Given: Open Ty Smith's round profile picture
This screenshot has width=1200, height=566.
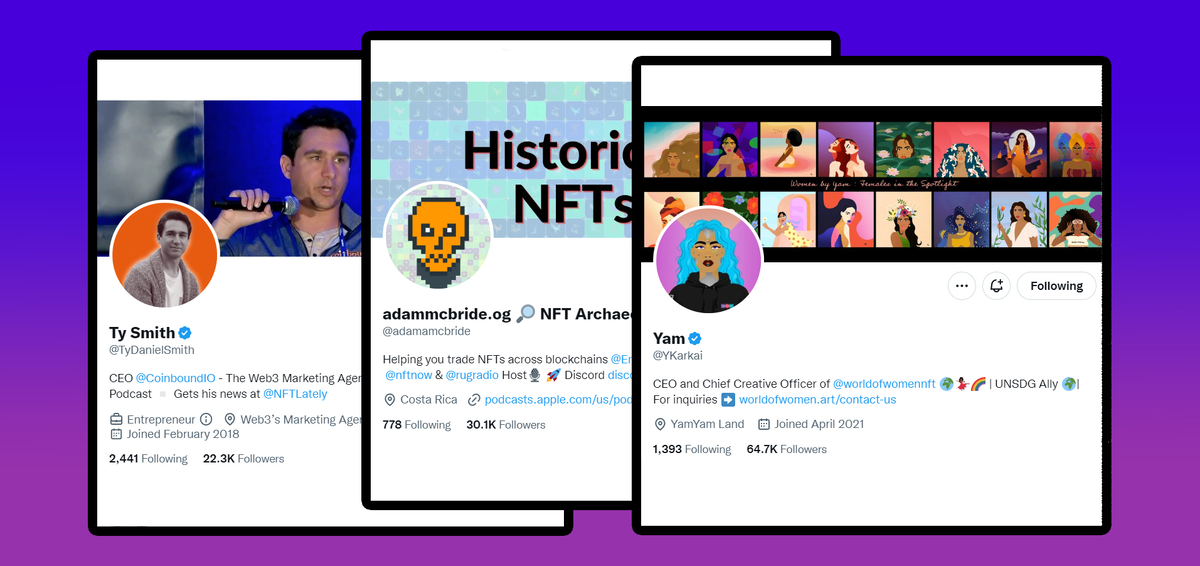Looking at the screenshot, I should pos(164,254).
